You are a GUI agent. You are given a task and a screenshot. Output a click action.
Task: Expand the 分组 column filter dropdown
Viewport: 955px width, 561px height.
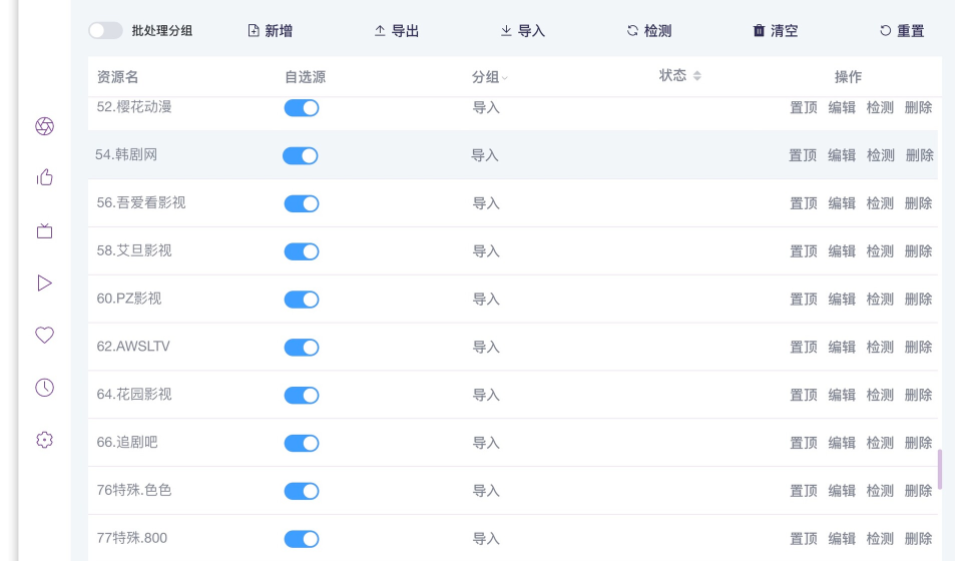click(505, 78)
